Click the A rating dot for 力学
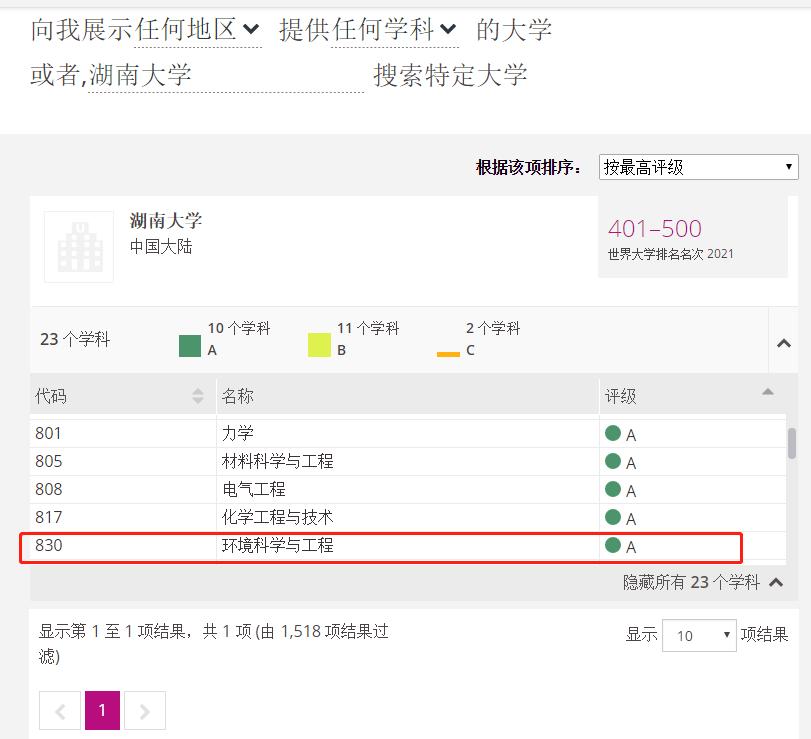The width and height of the screenshot is (811, 739). 613,433
